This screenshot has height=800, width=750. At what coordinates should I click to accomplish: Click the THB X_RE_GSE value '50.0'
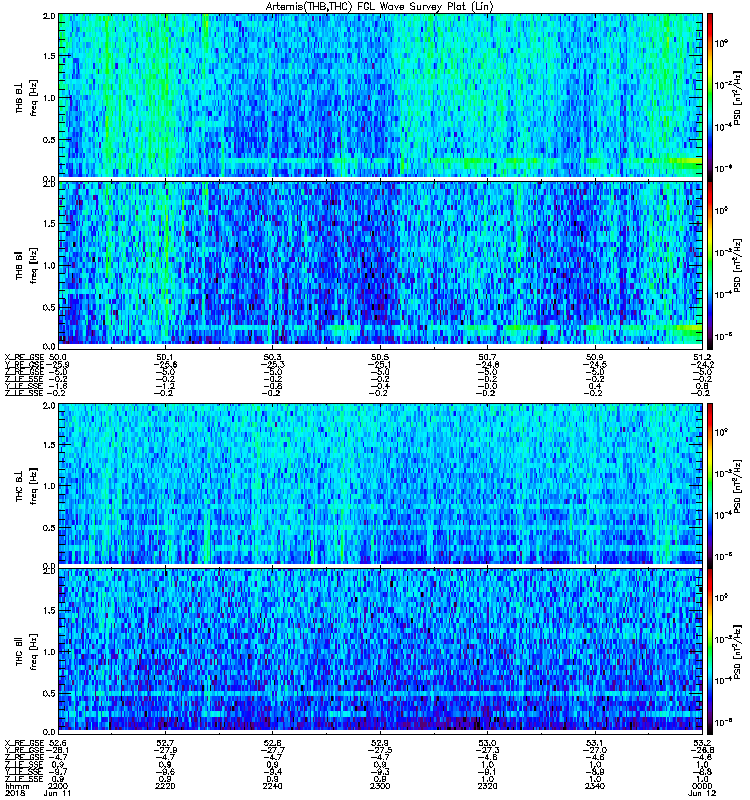click(x=58, y=358)
